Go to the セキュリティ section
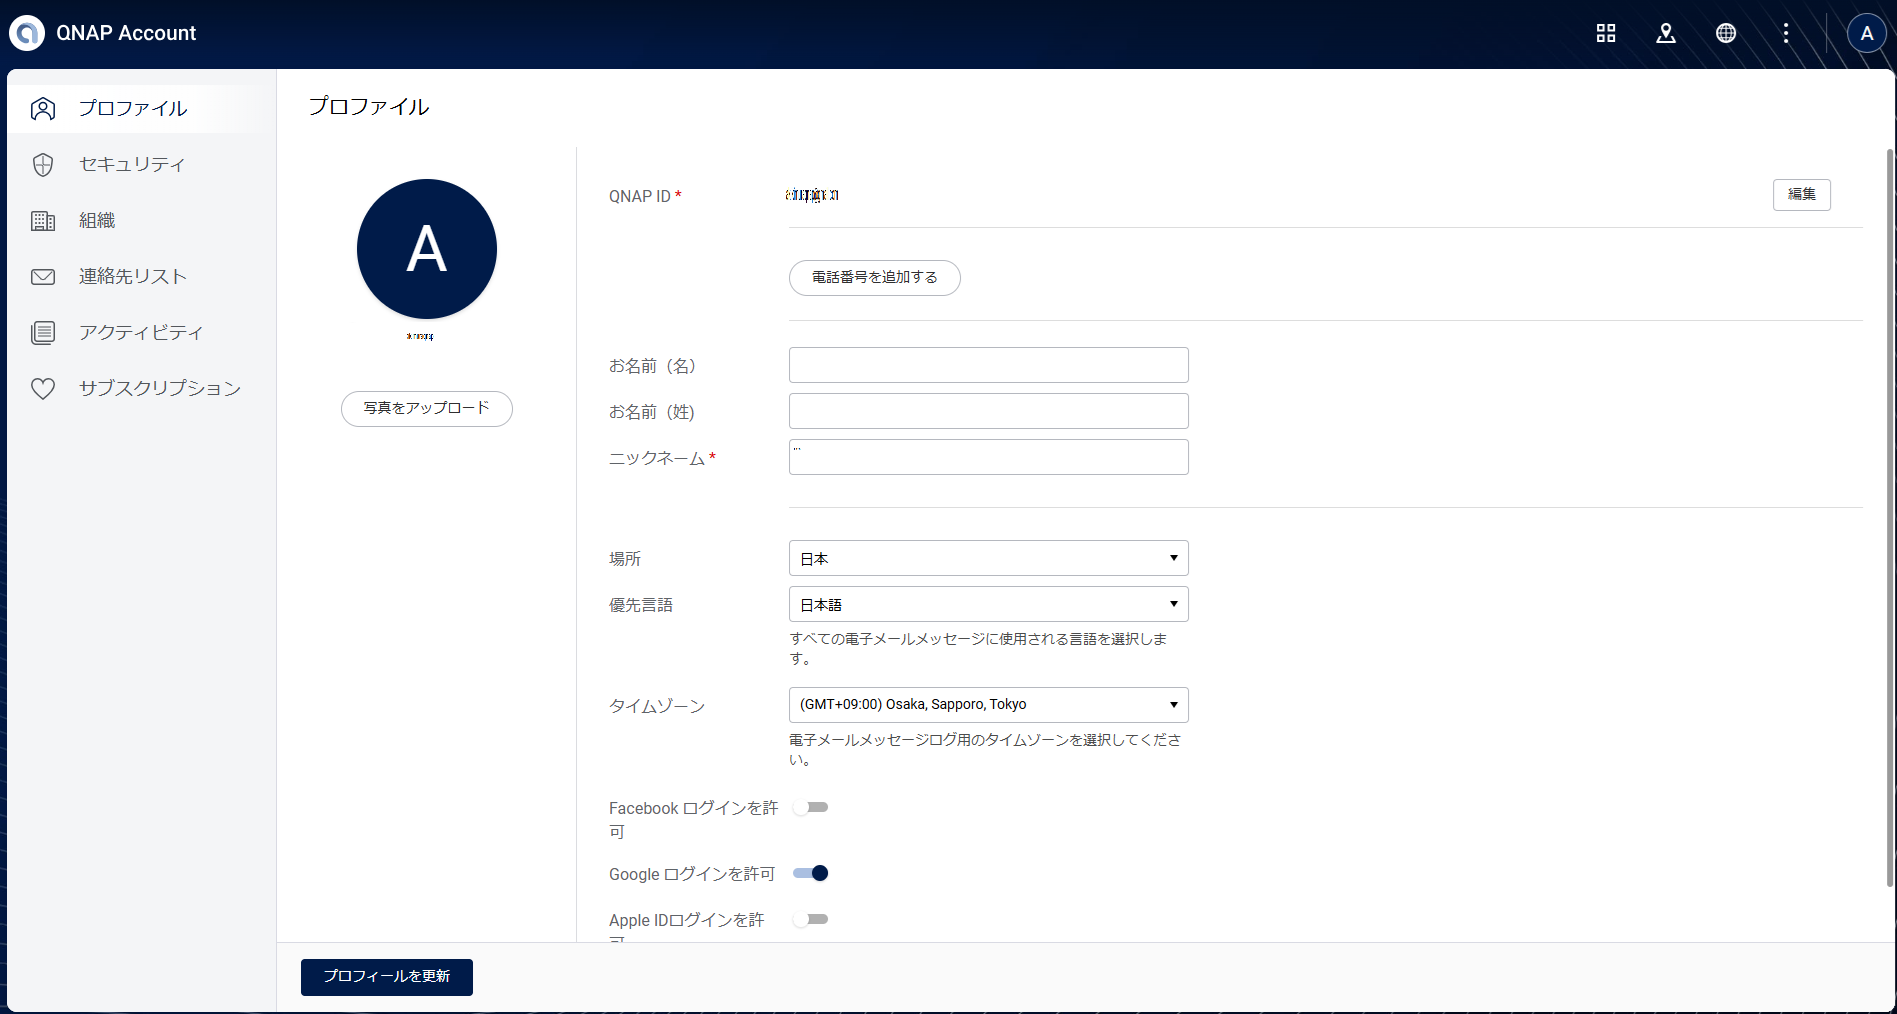Viewport: 1897px width, 1014px height. (x=142, y=164)
